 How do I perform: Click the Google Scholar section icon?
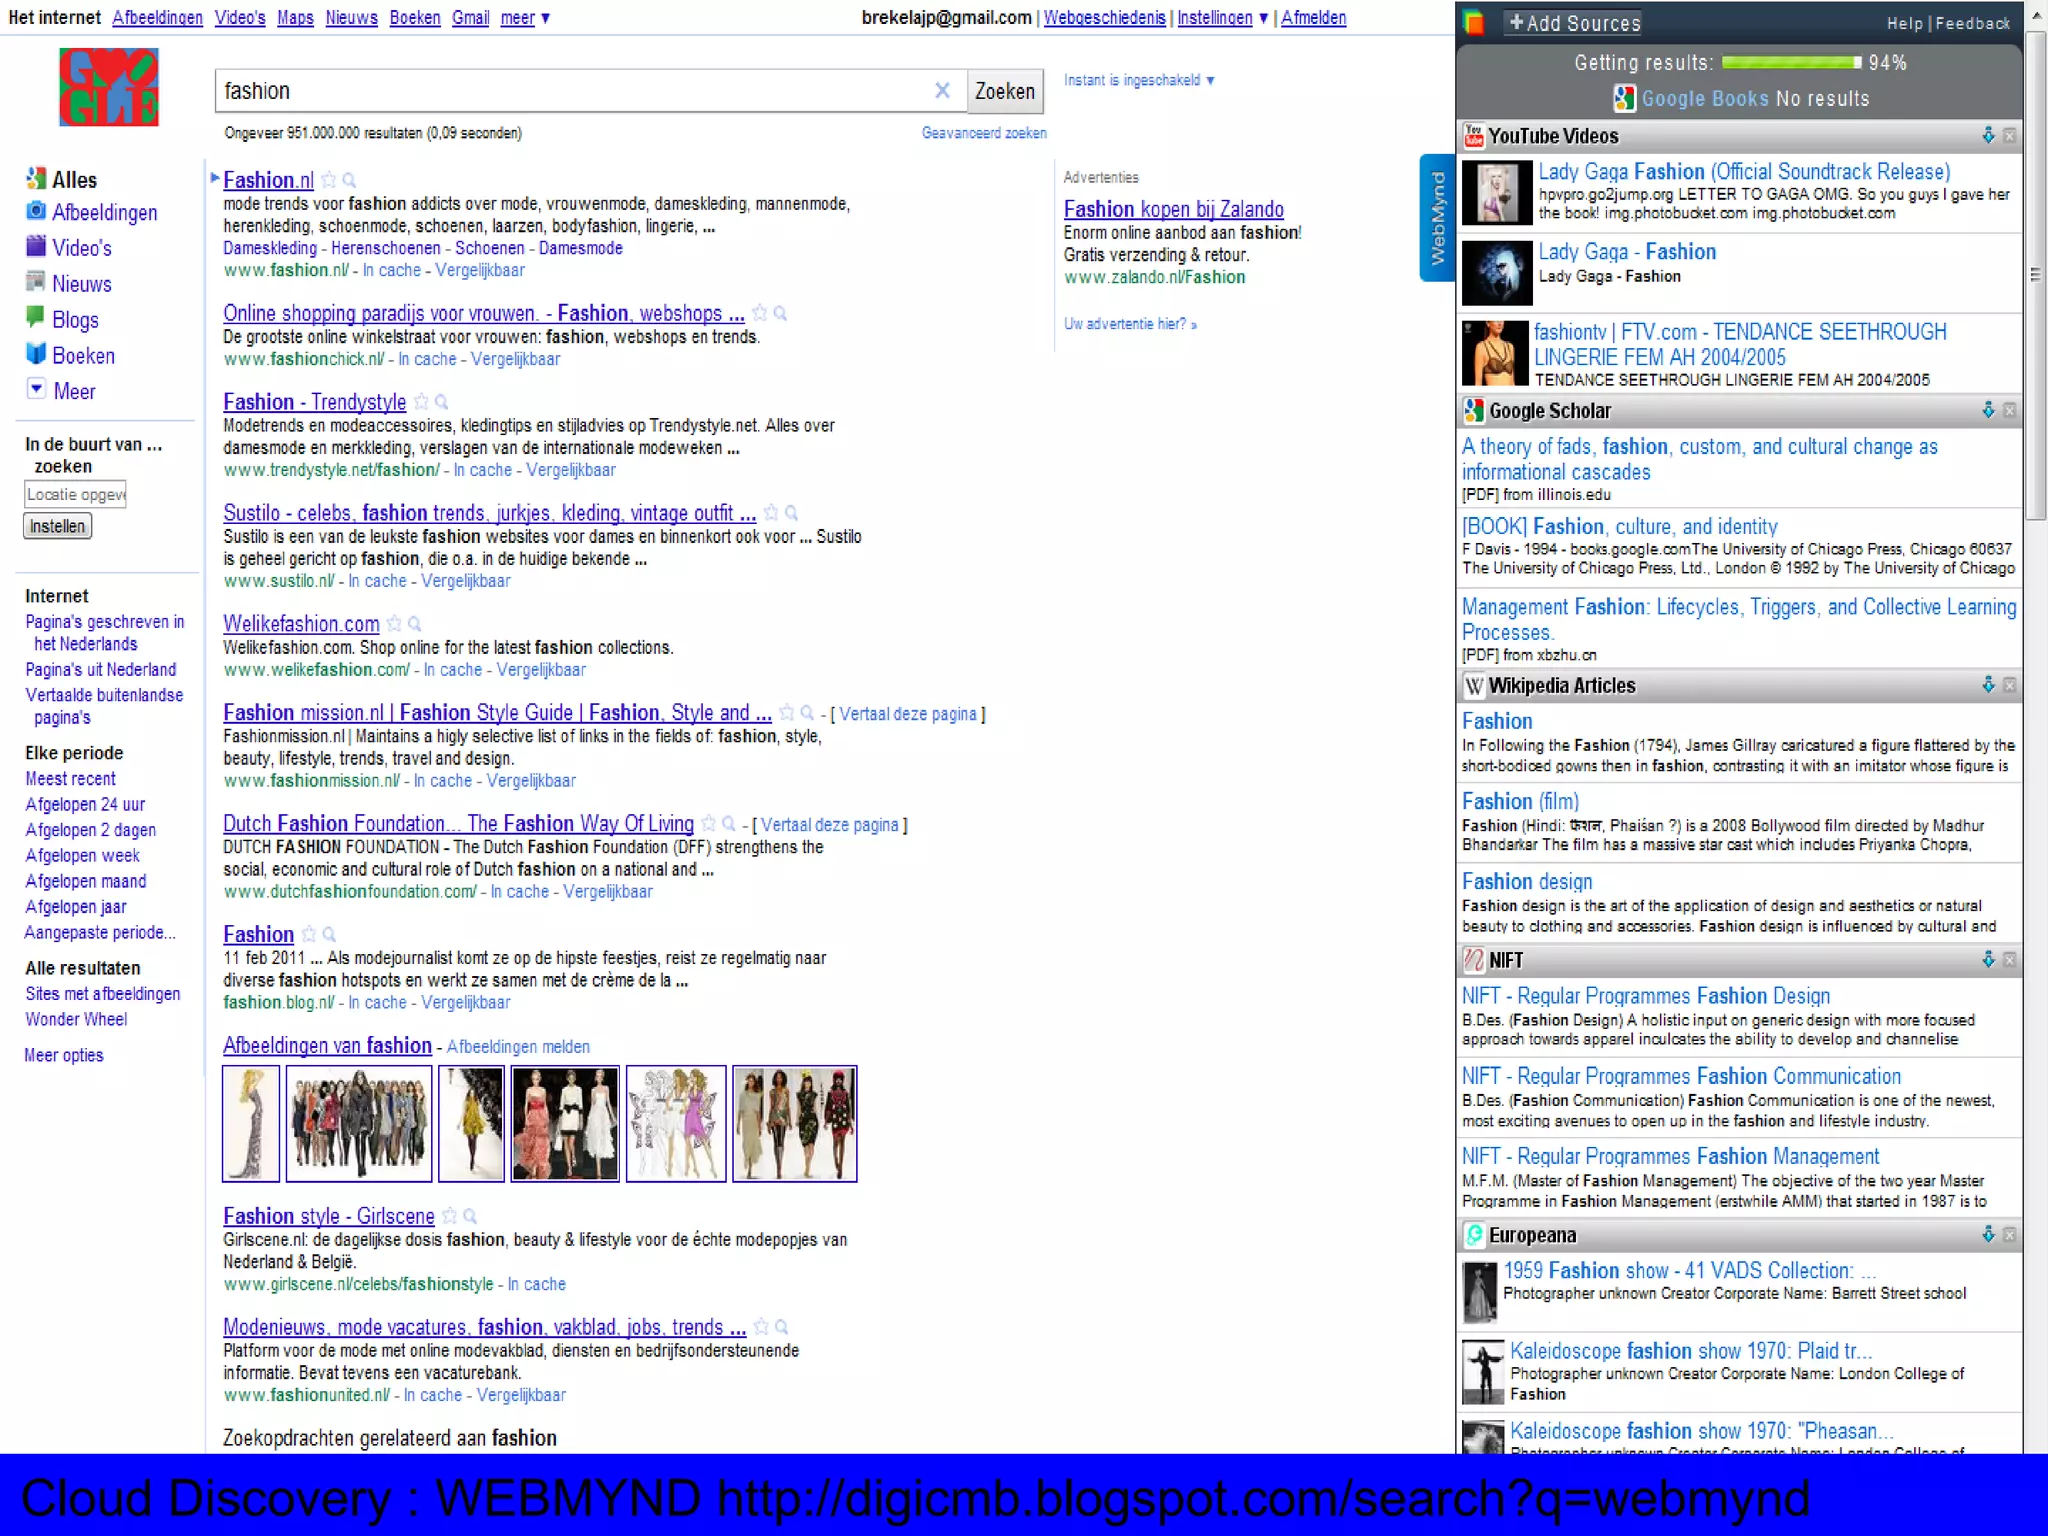(1474, 410)
